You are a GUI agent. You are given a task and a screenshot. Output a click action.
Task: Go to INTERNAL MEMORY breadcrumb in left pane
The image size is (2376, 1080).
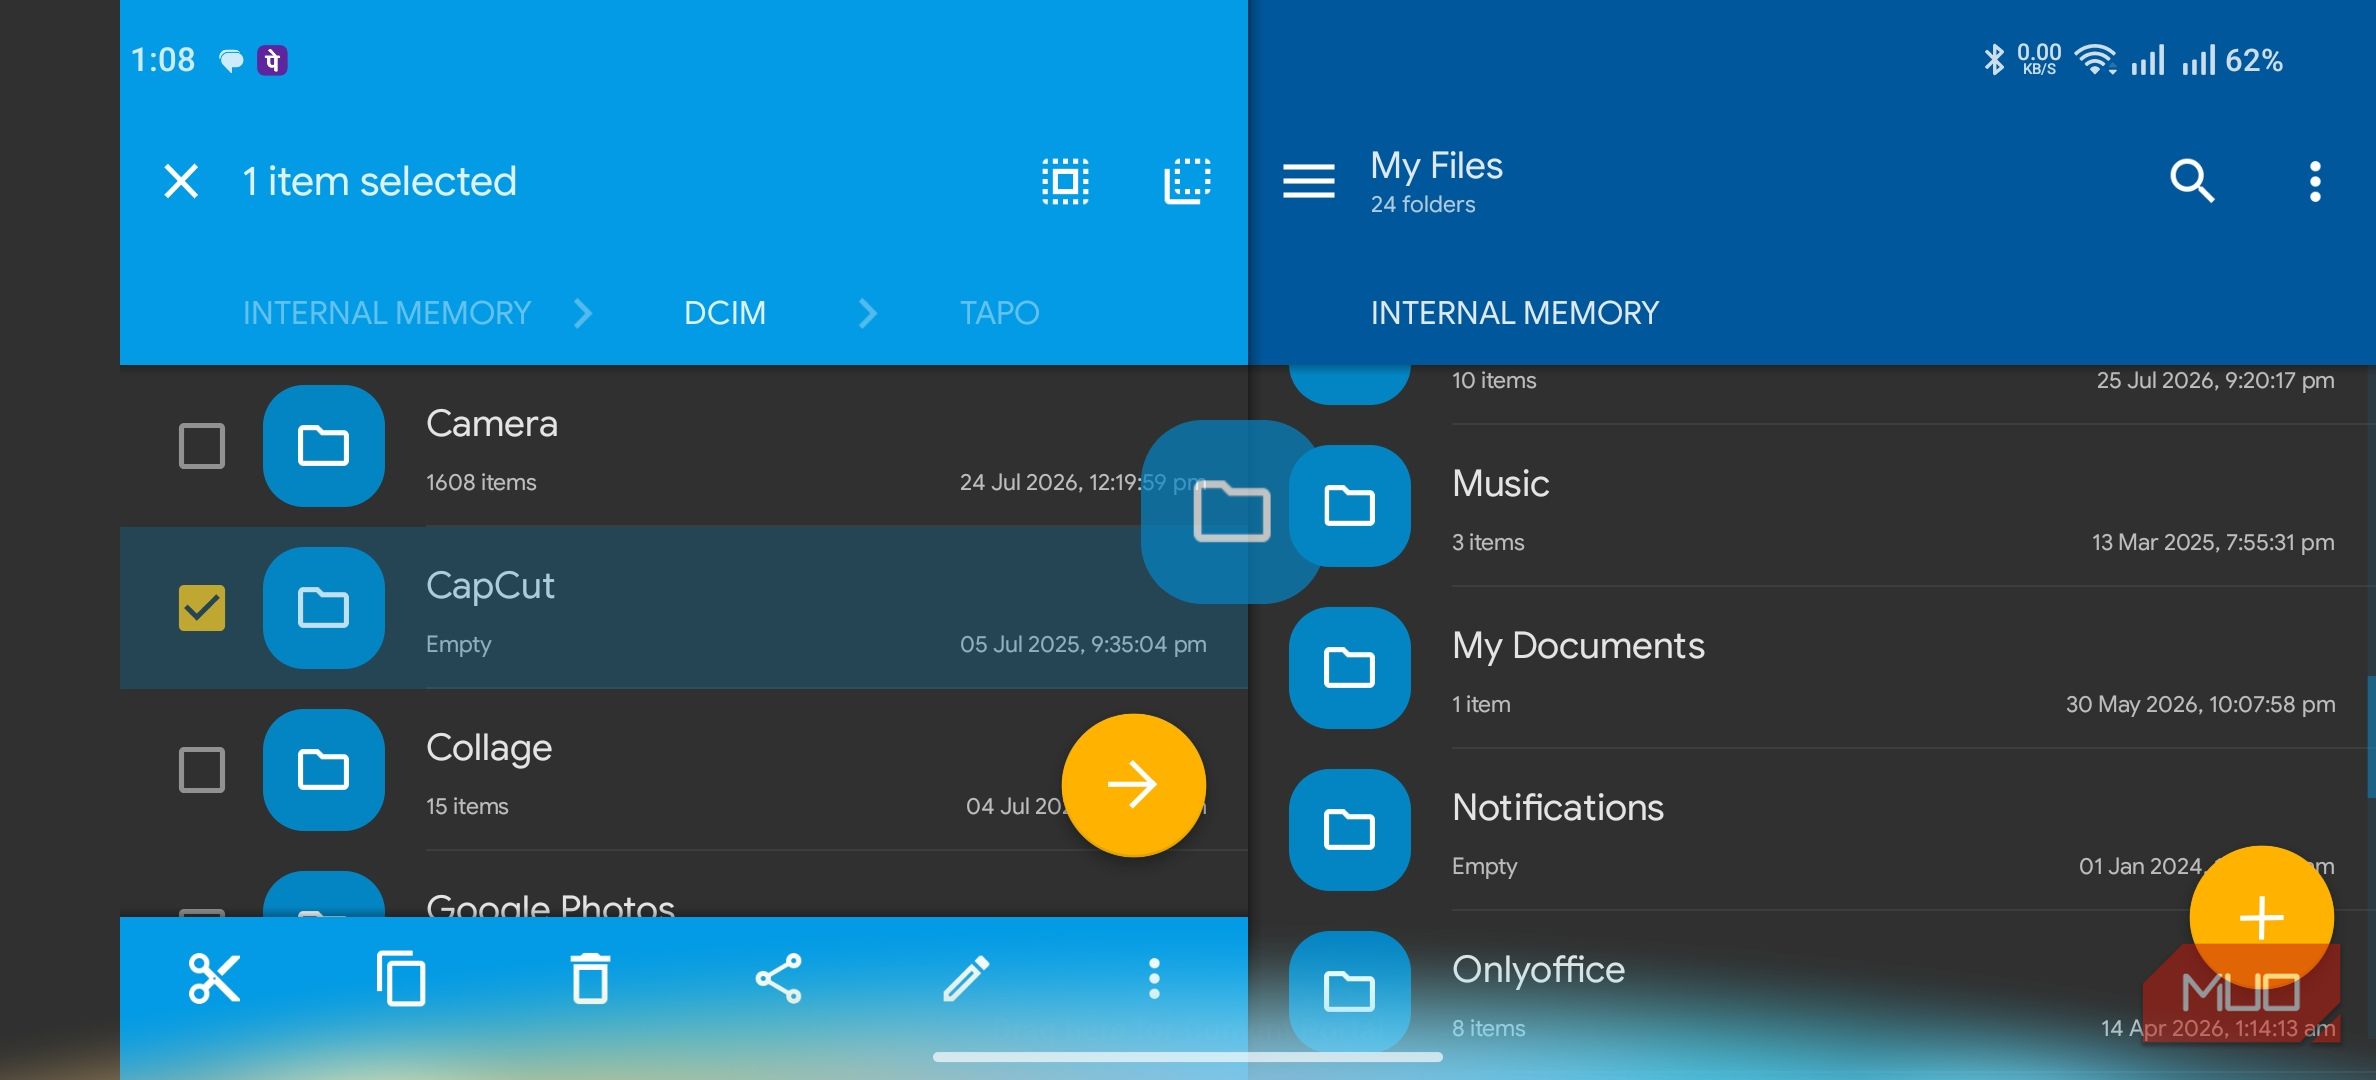[x=386, y=313]
